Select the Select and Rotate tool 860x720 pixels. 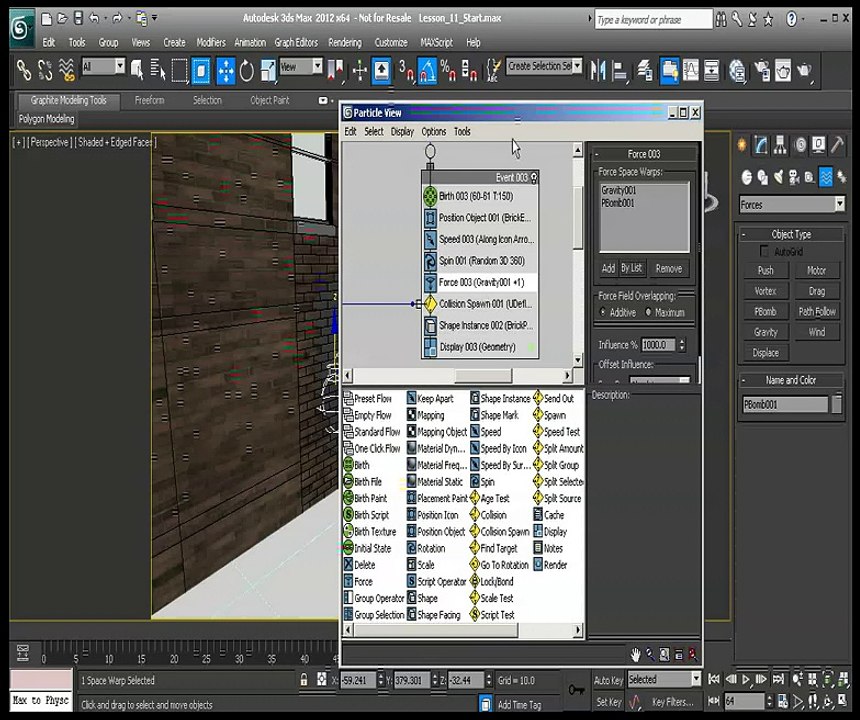pyautogui.click(x=247, y=71)
